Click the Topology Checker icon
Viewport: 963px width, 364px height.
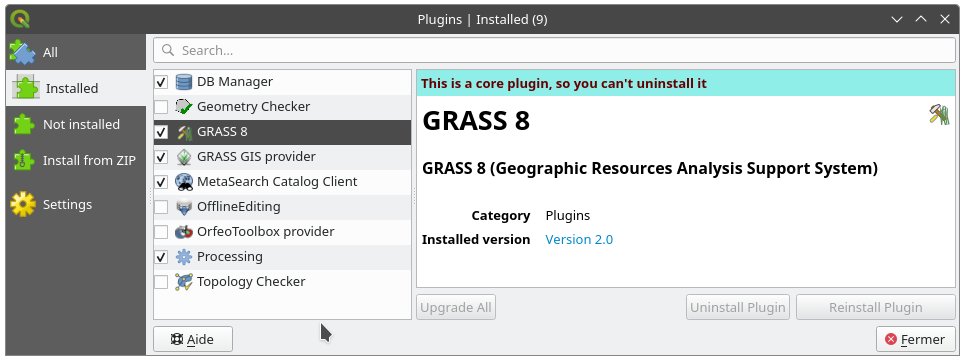pyautogui.click(x=184, y=282)
